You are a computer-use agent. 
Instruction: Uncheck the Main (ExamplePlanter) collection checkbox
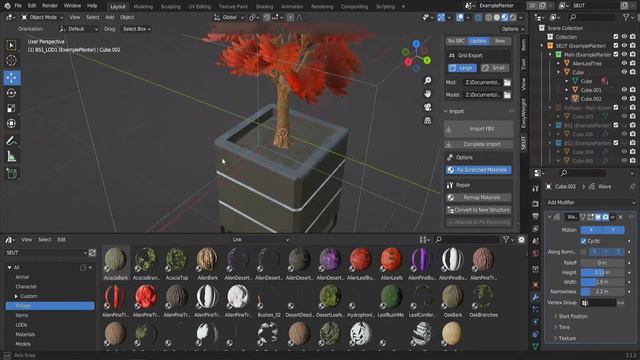(x=616, y=54)
